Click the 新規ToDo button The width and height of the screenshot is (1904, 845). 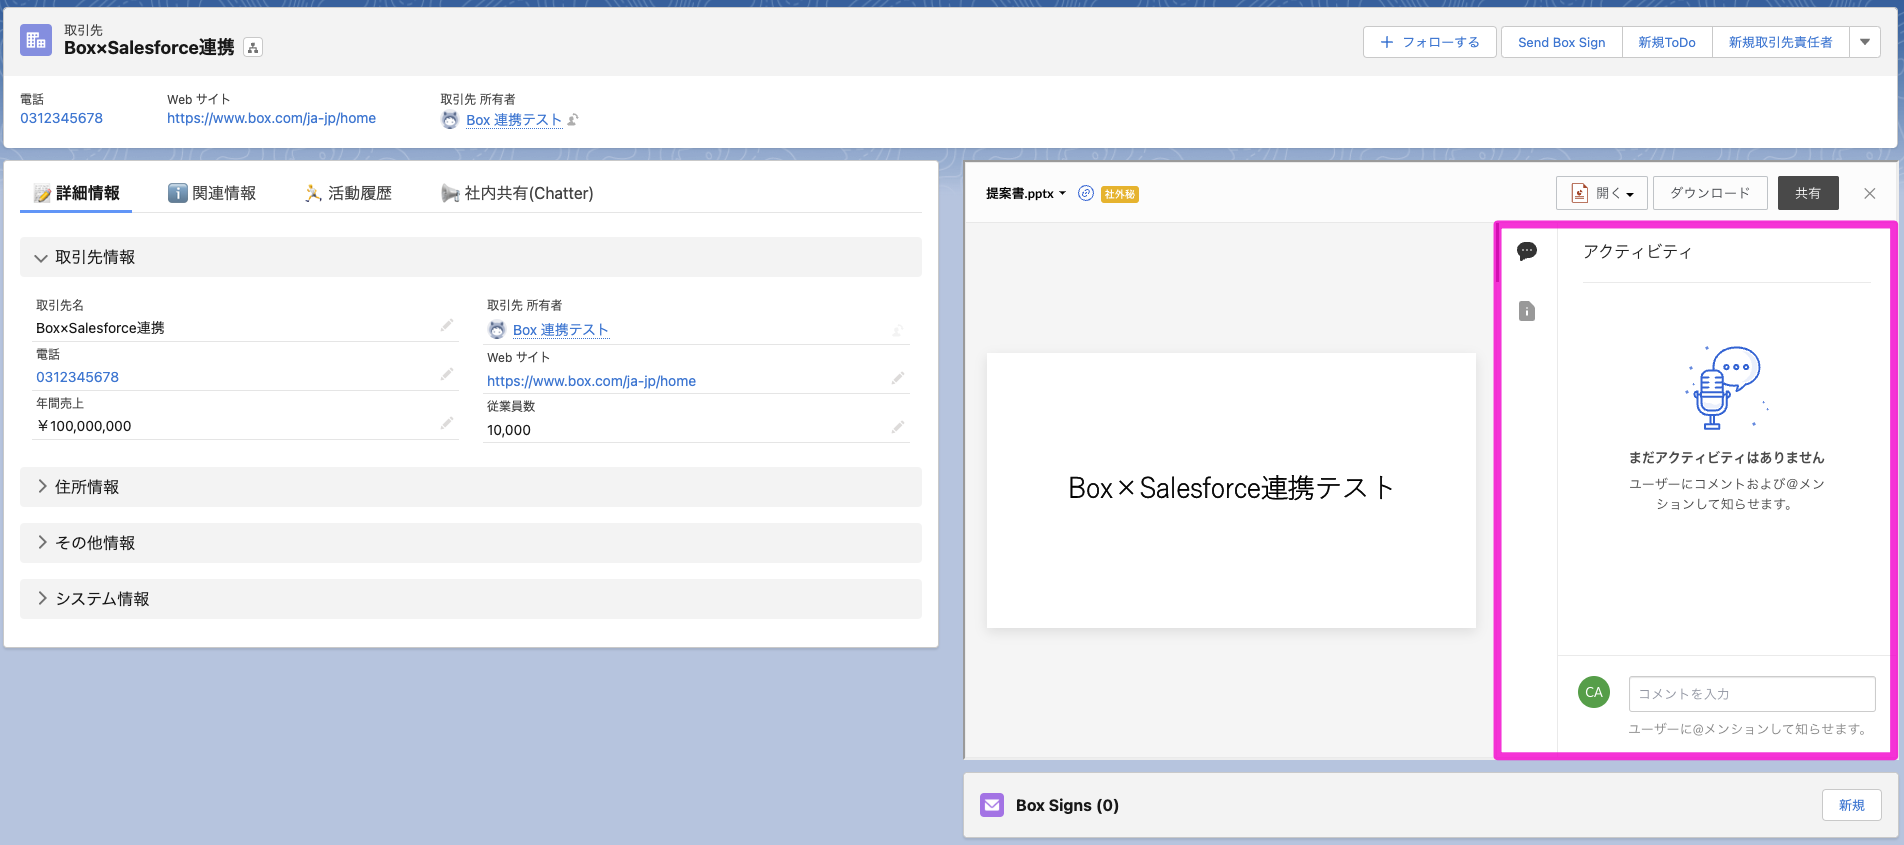(1667, 42)
